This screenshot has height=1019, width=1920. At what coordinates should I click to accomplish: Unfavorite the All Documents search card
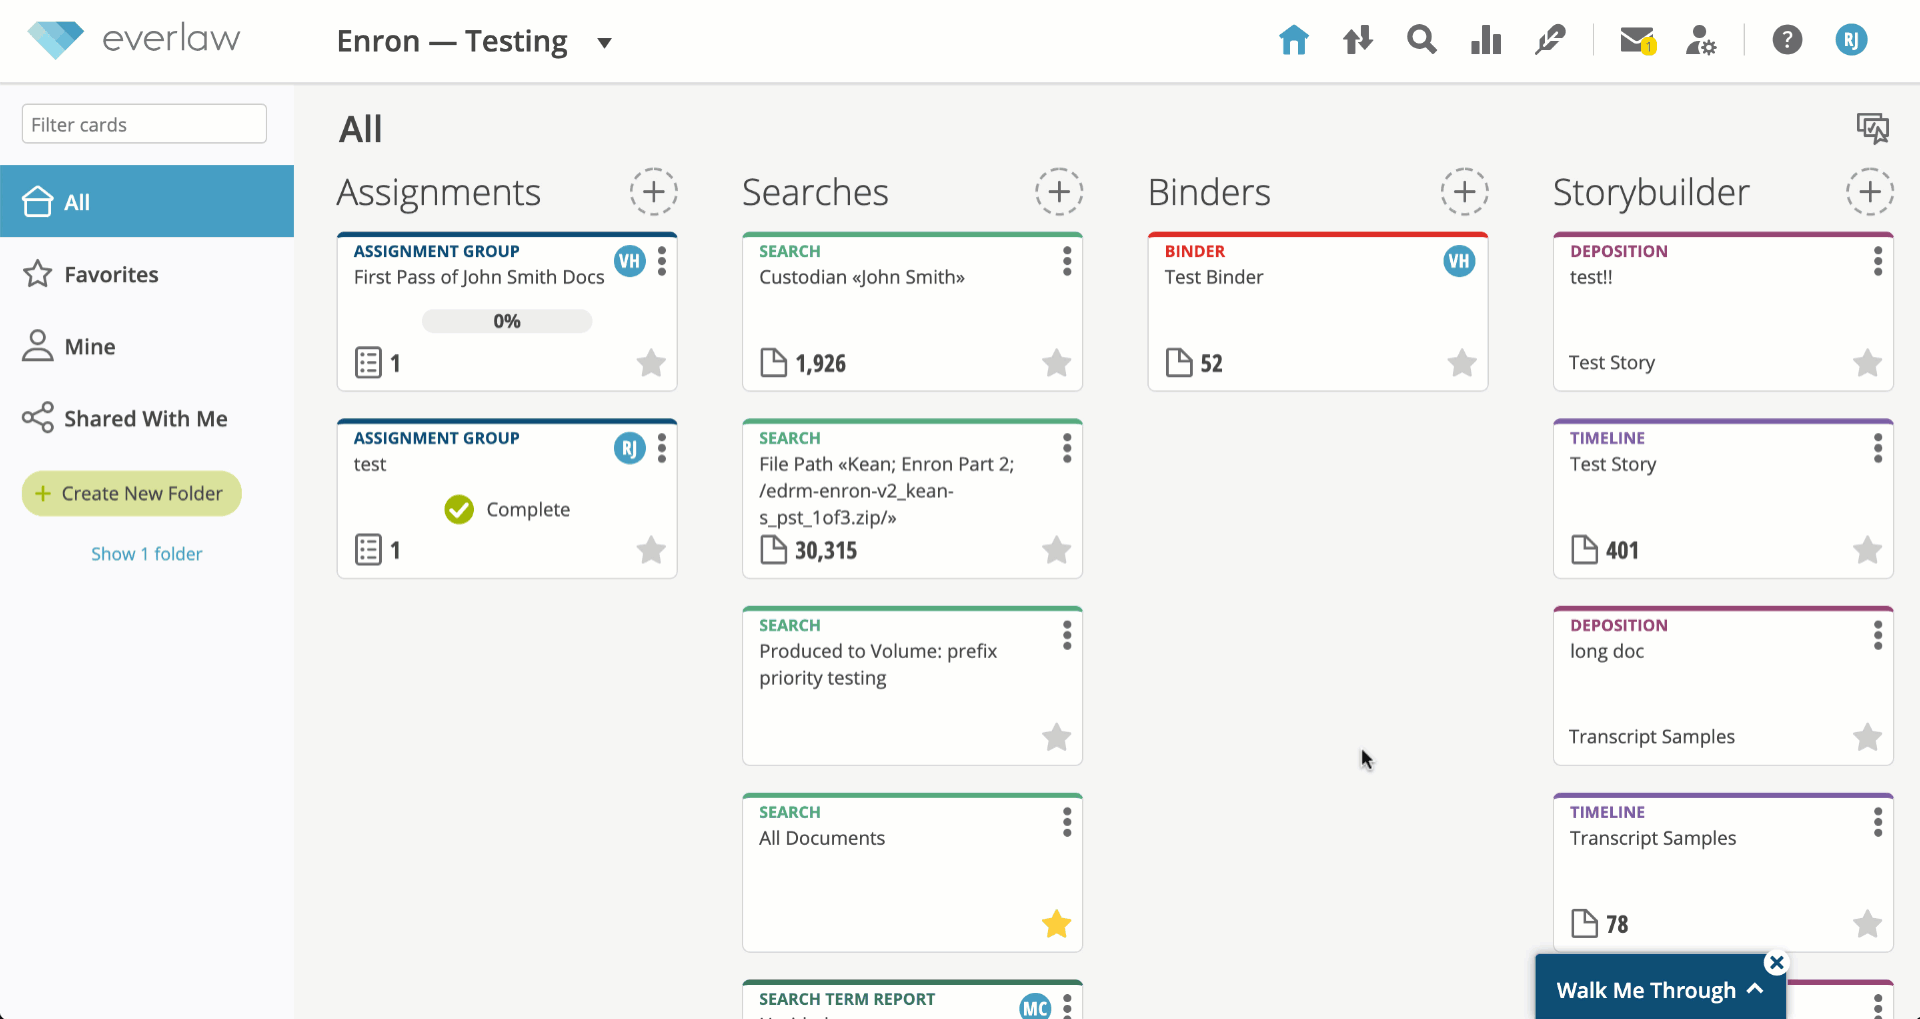[x=1056, y=924]
